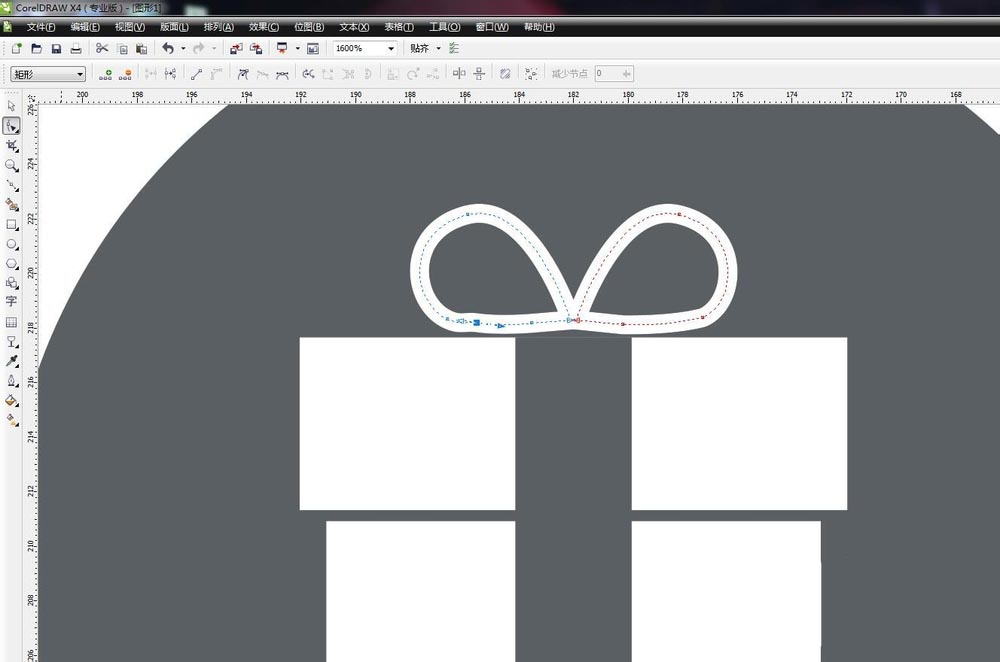Expand the 1600% zoom level list

pos(391,48)
